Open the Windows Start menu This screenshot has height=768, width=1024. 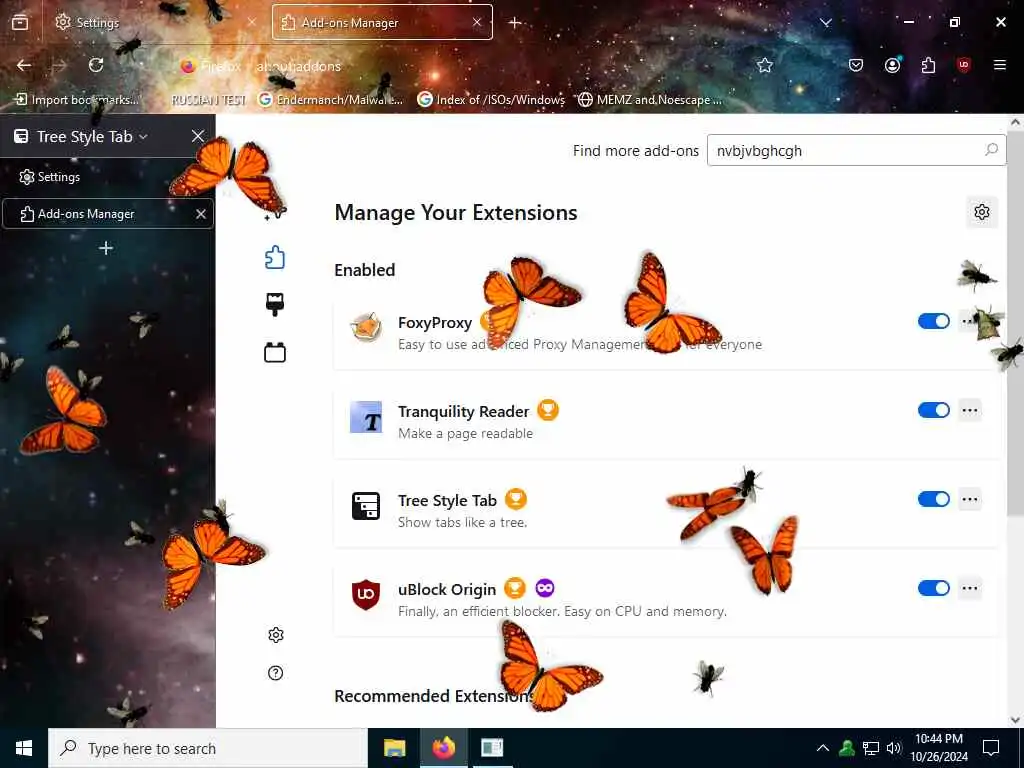coord(24,748)
